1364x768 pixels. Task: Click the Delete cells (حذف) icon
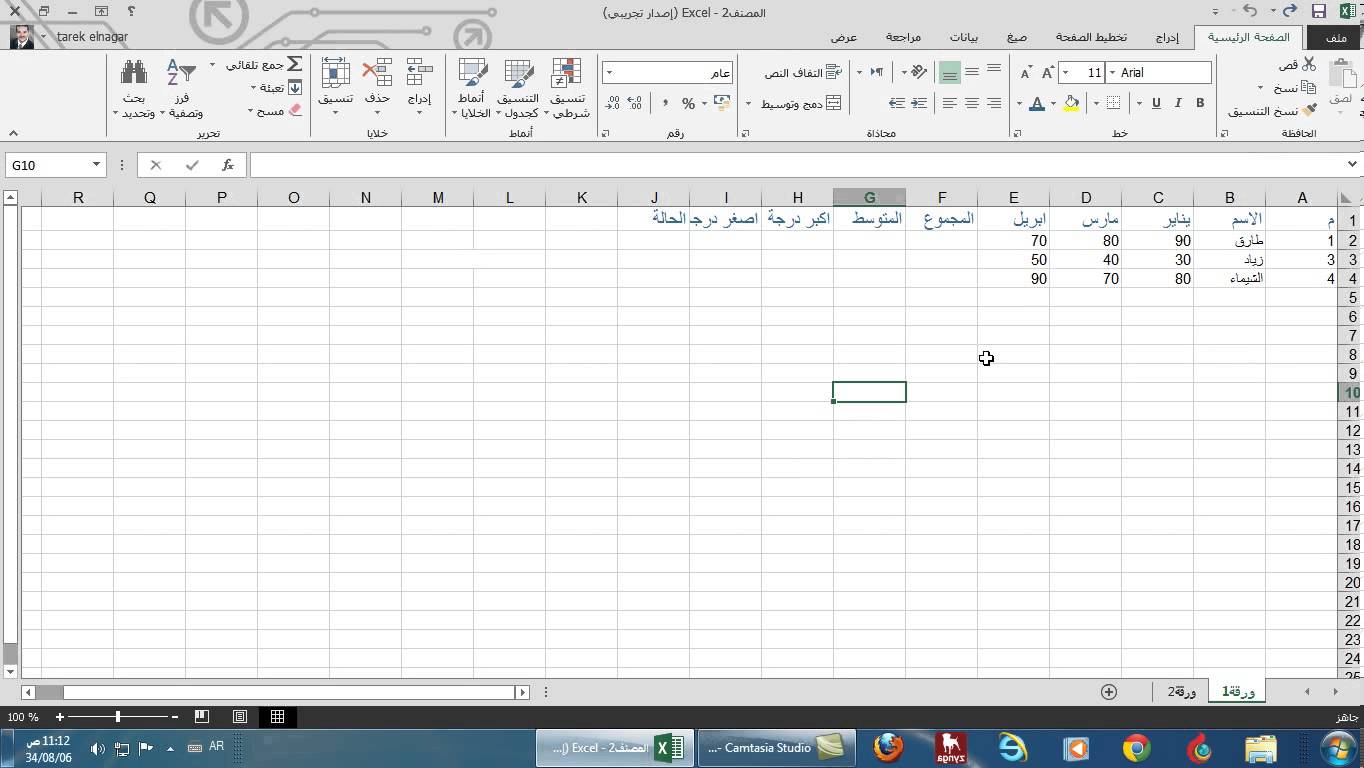[377, 73]
